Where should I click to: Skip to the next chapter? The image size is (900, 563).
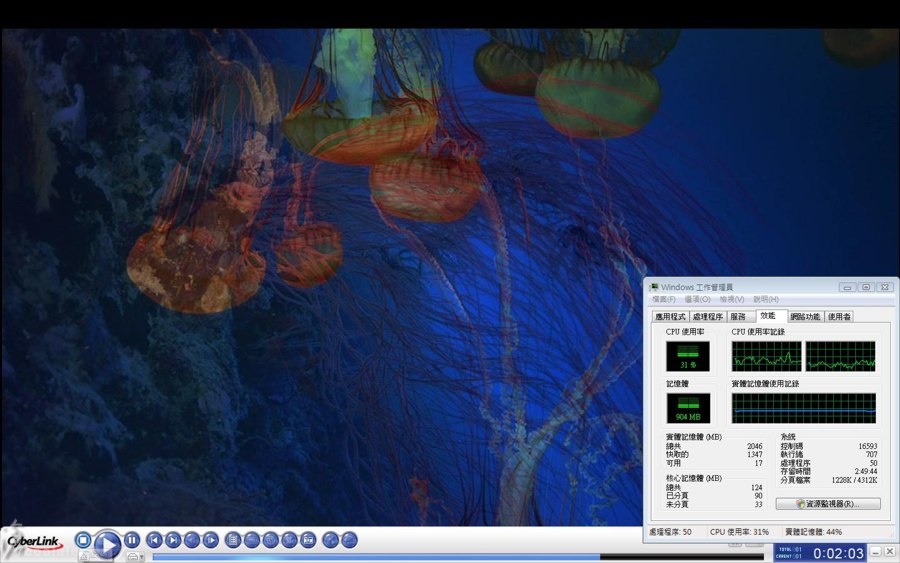tap(173, 540)
